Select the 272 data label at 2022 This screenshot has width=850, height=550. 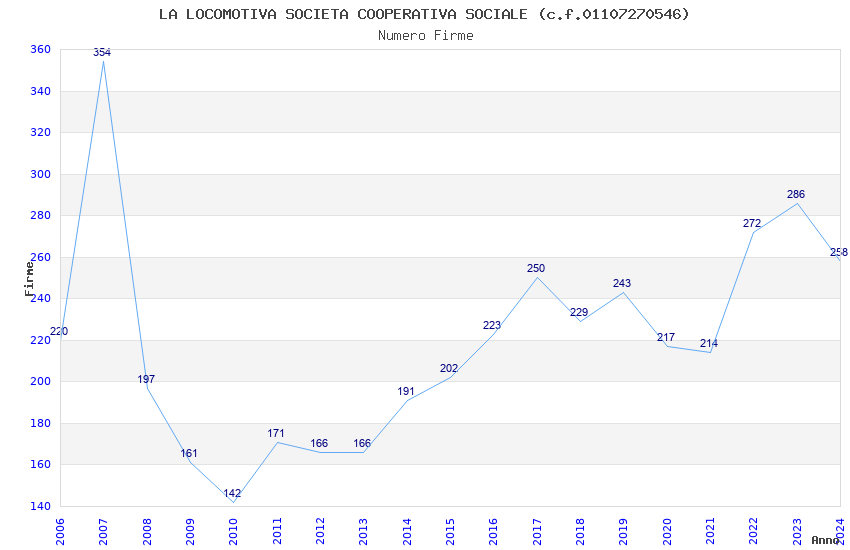coord(752,223)
